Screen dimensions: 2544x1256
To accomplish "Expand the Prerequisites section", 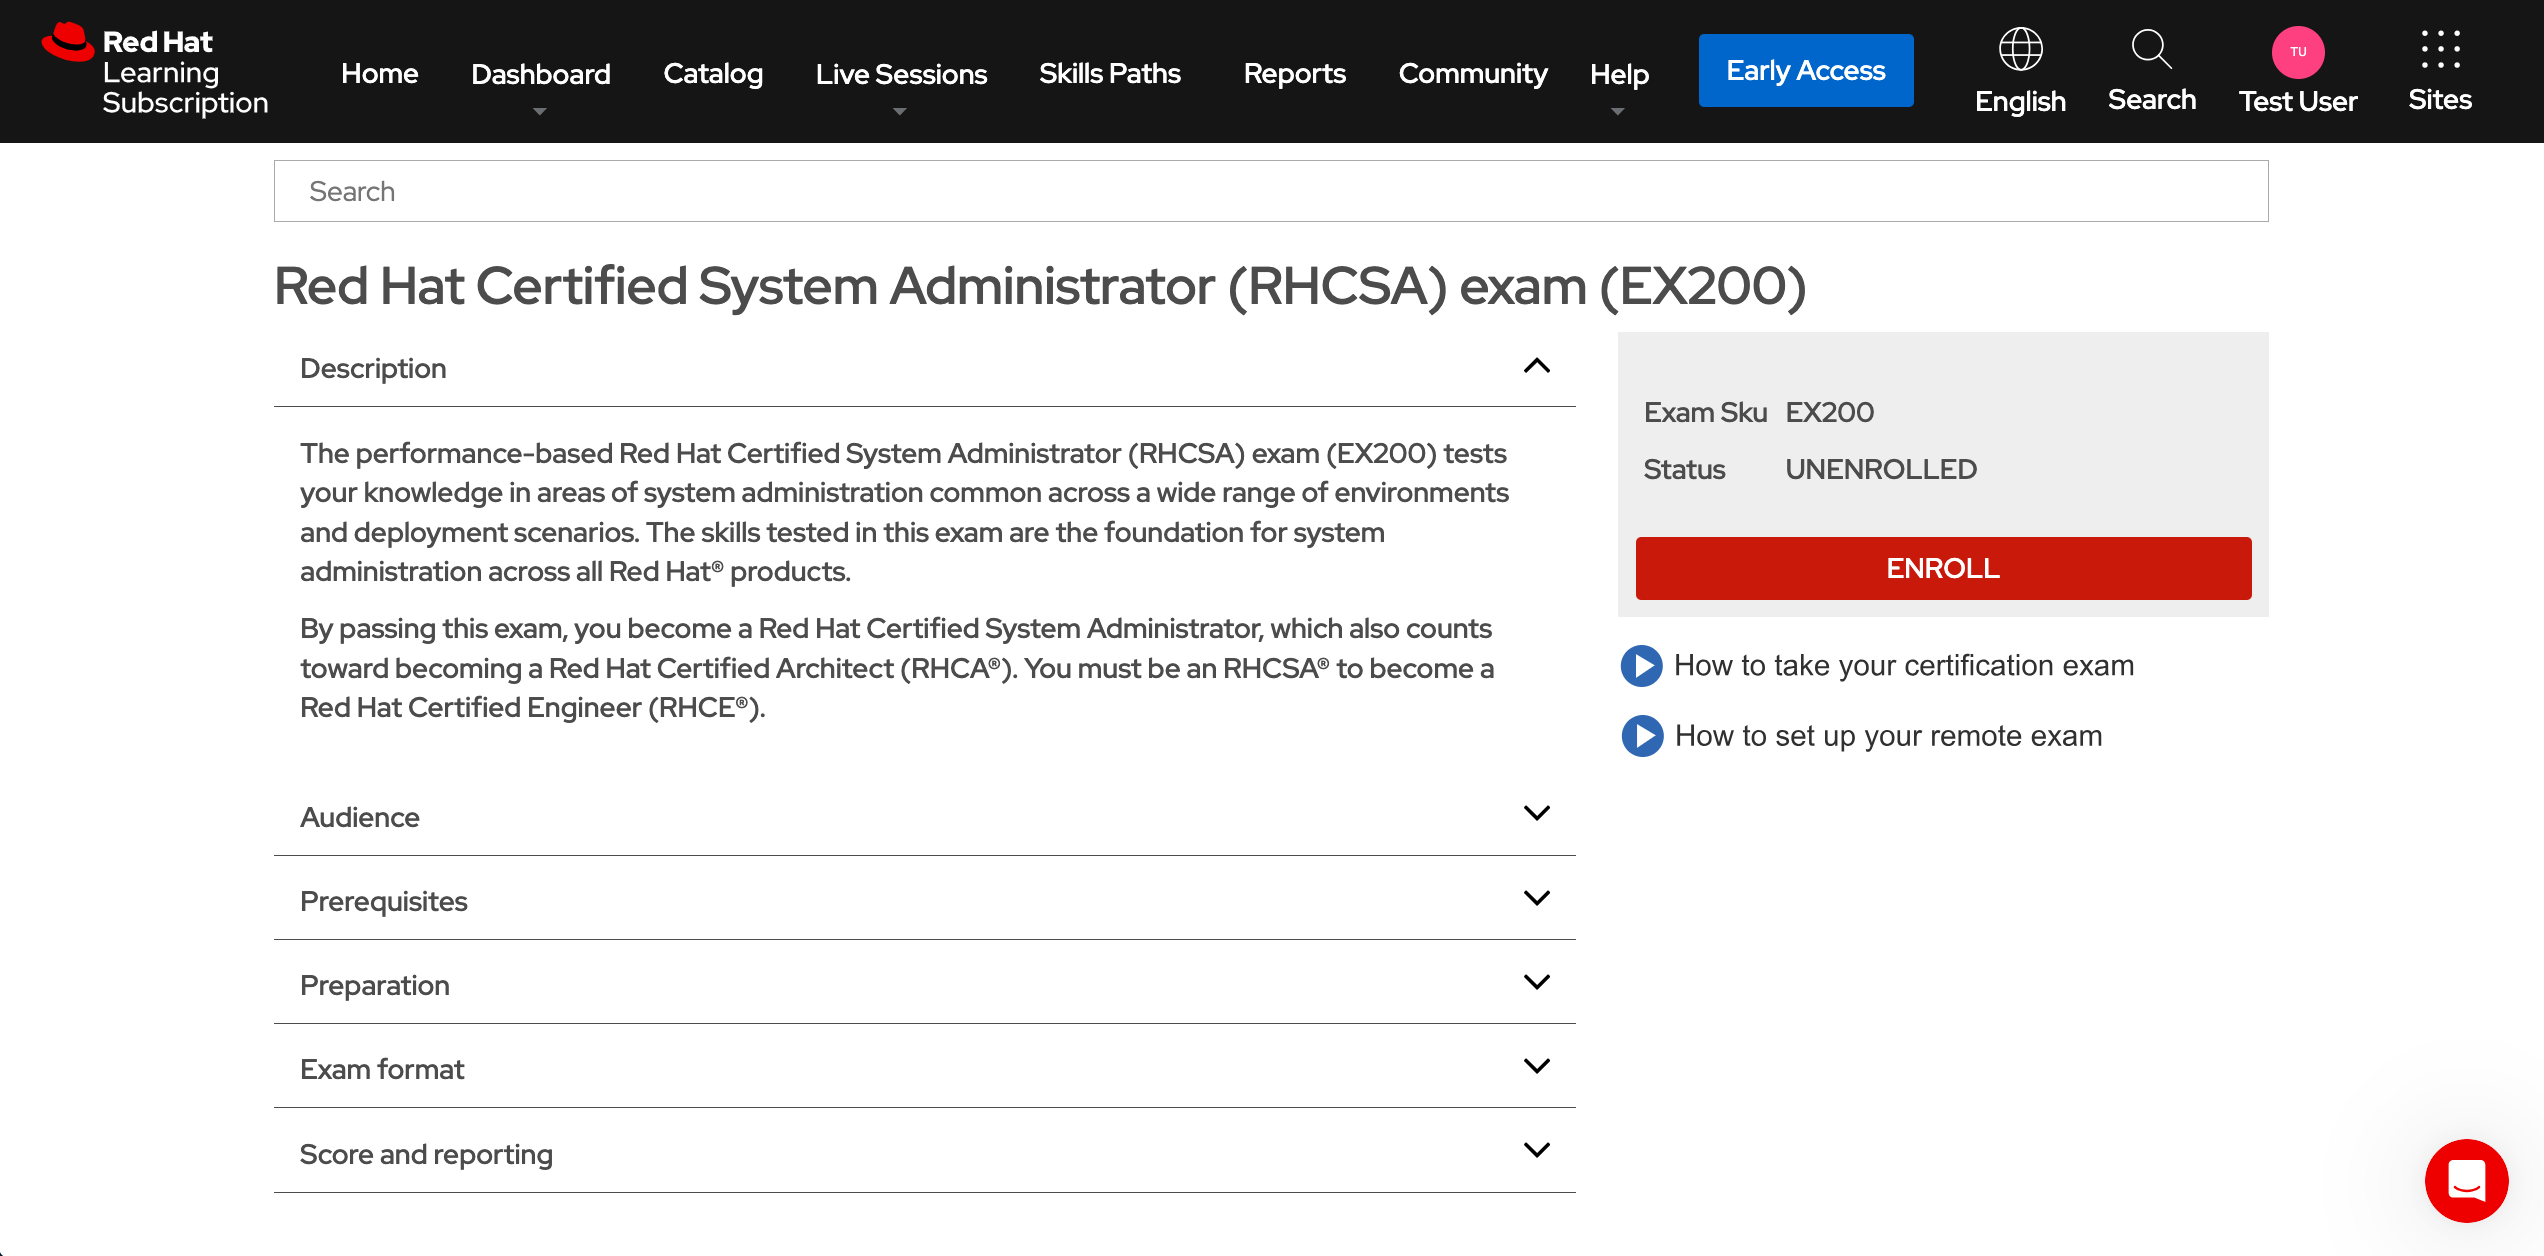I will (1536, 896).
